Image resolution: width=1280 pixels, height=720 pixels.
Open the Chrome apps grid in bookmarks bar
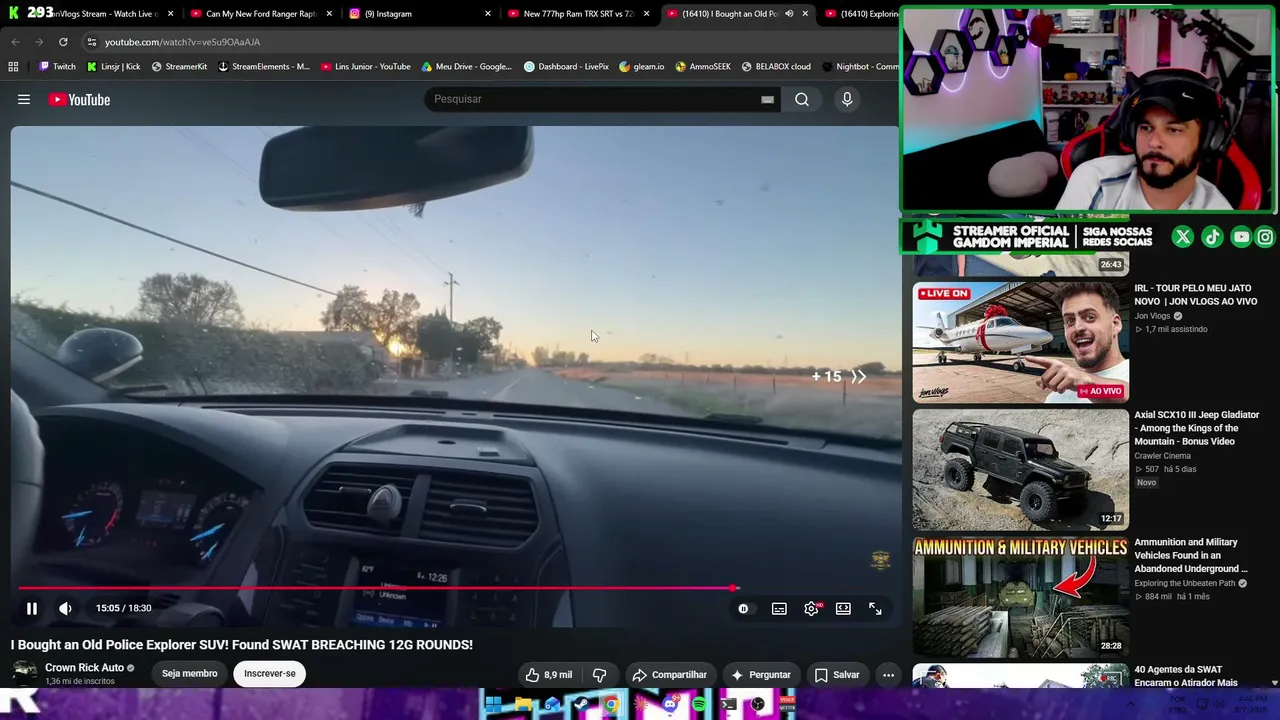pos(13,67)
